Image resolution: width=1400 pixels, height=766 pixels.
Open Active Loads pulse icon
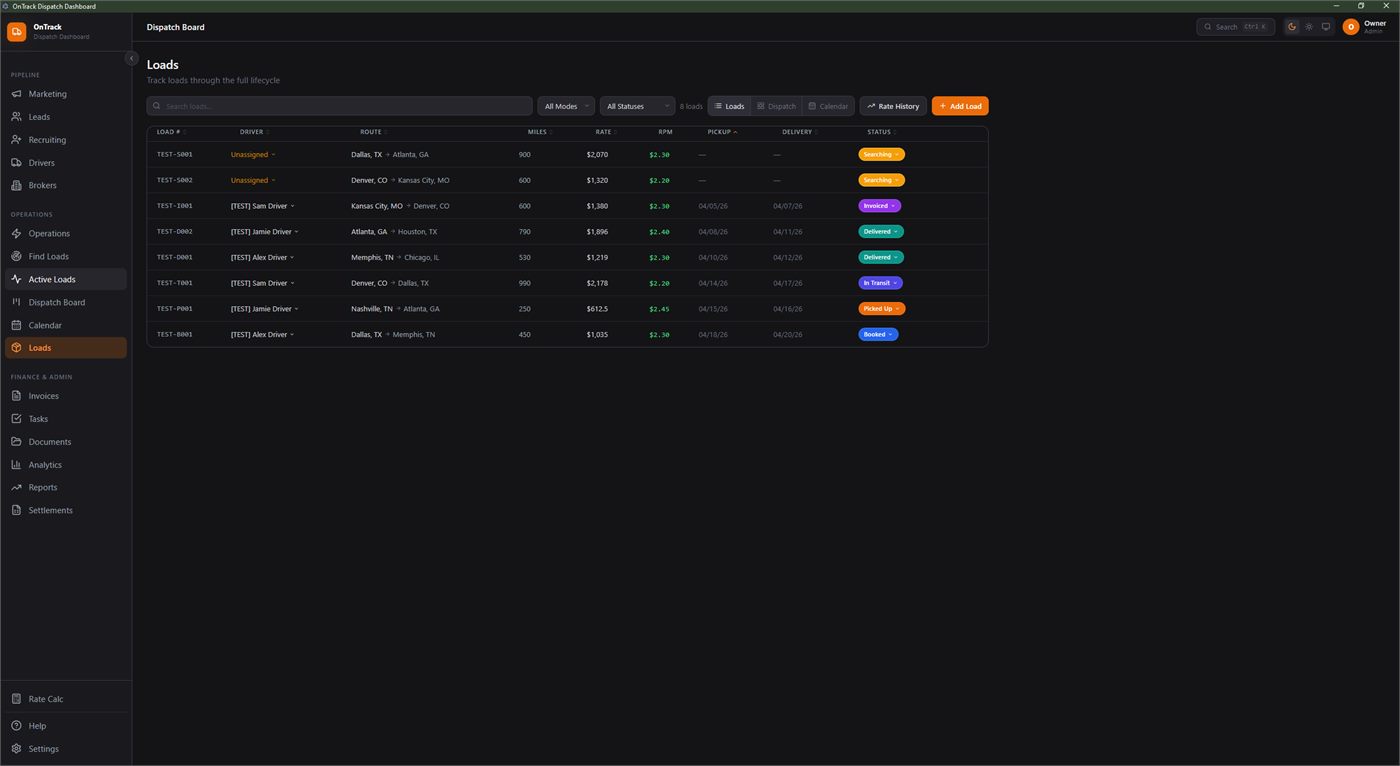click(x=16, y=279)
